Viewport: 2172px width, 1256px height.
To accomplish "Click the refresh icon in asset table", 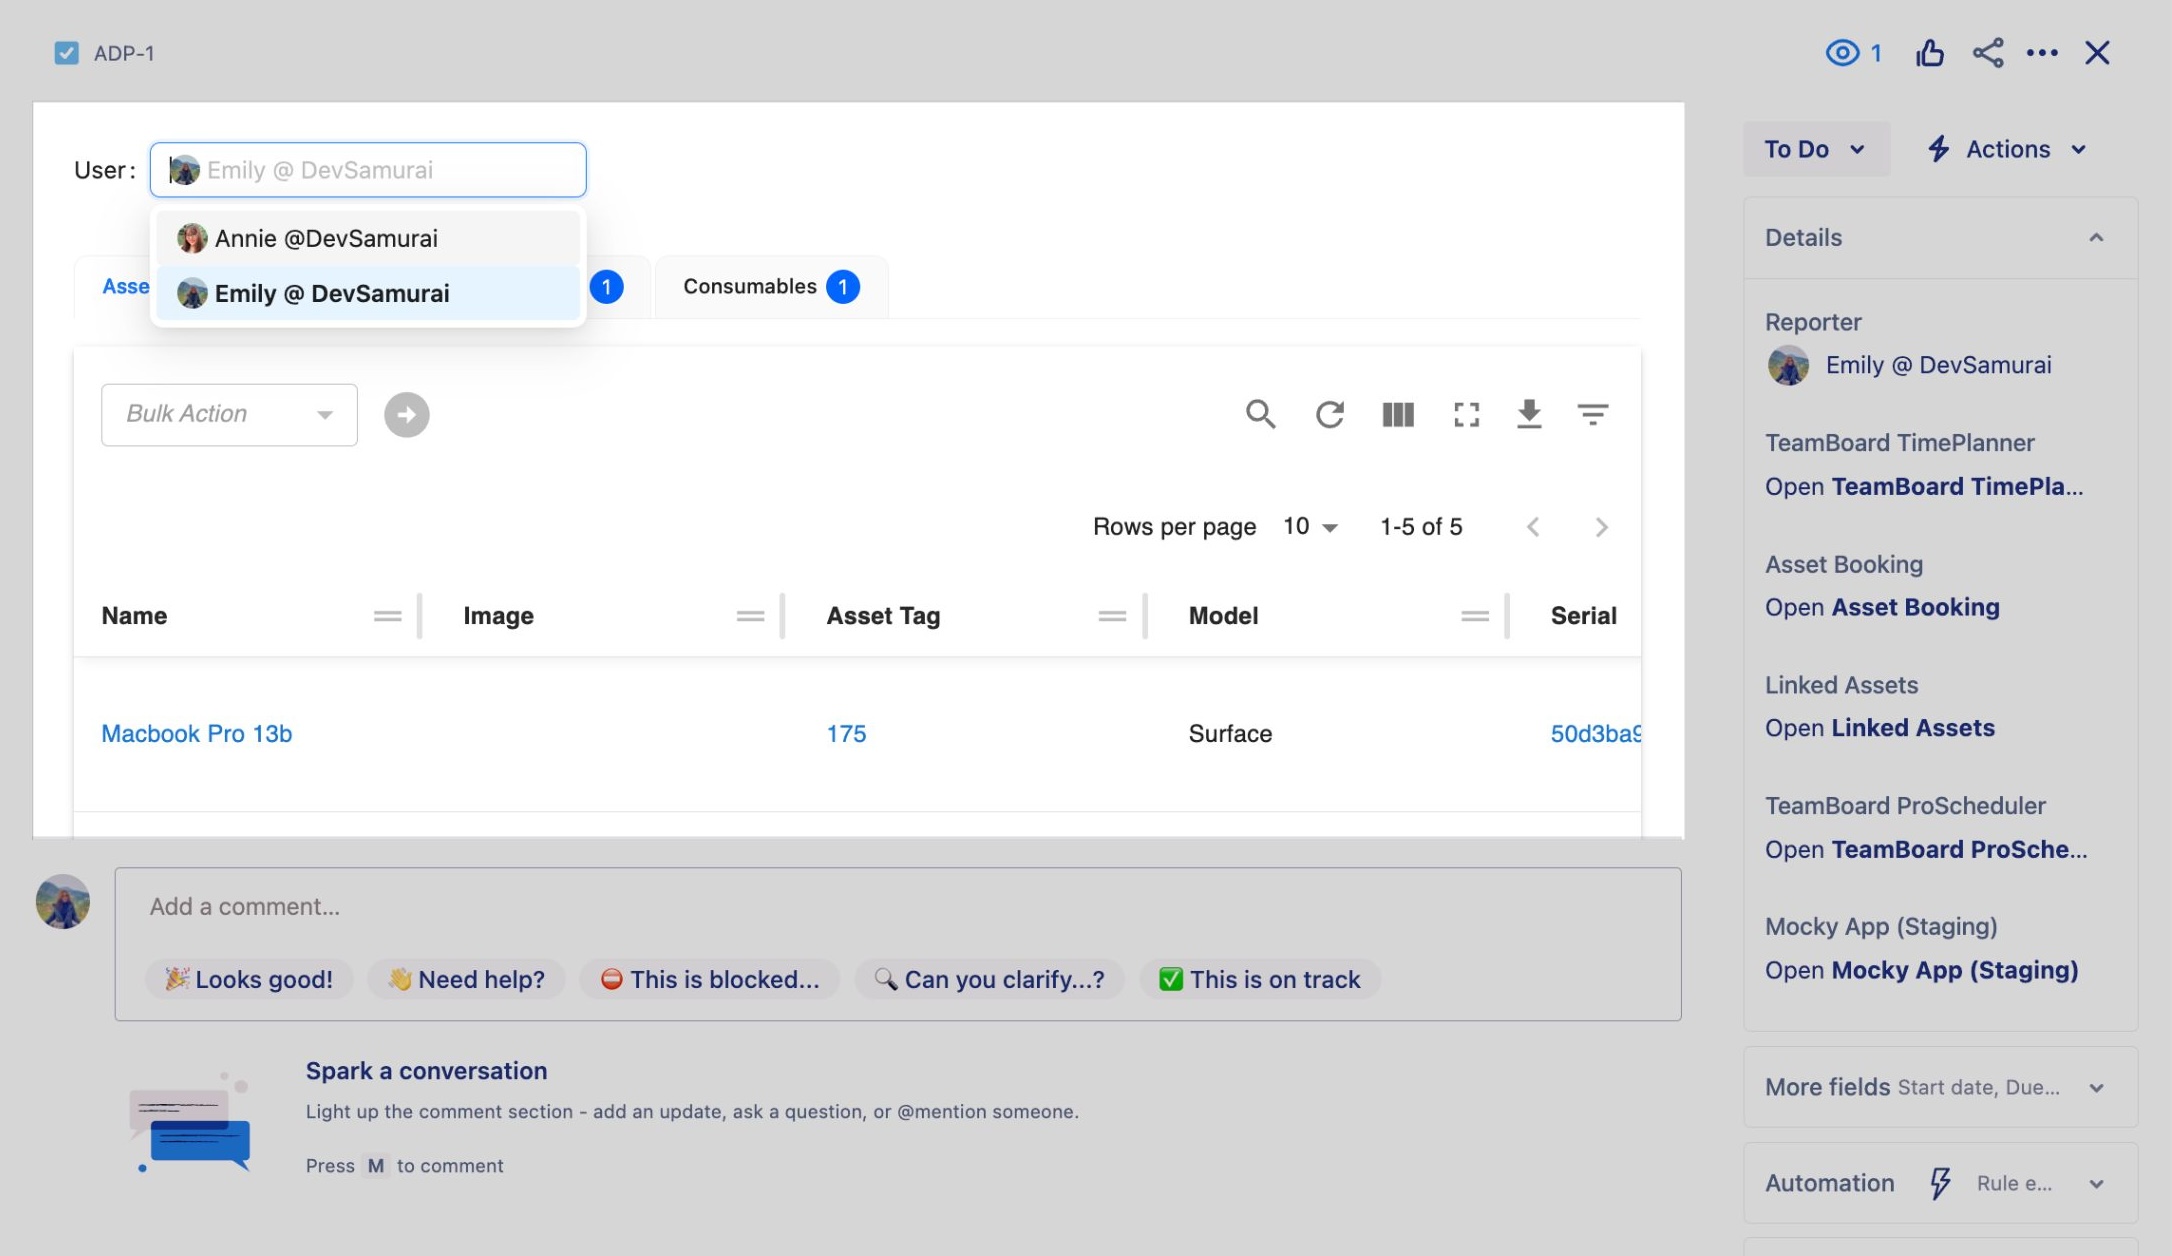I will click(x=1330, y=416).
